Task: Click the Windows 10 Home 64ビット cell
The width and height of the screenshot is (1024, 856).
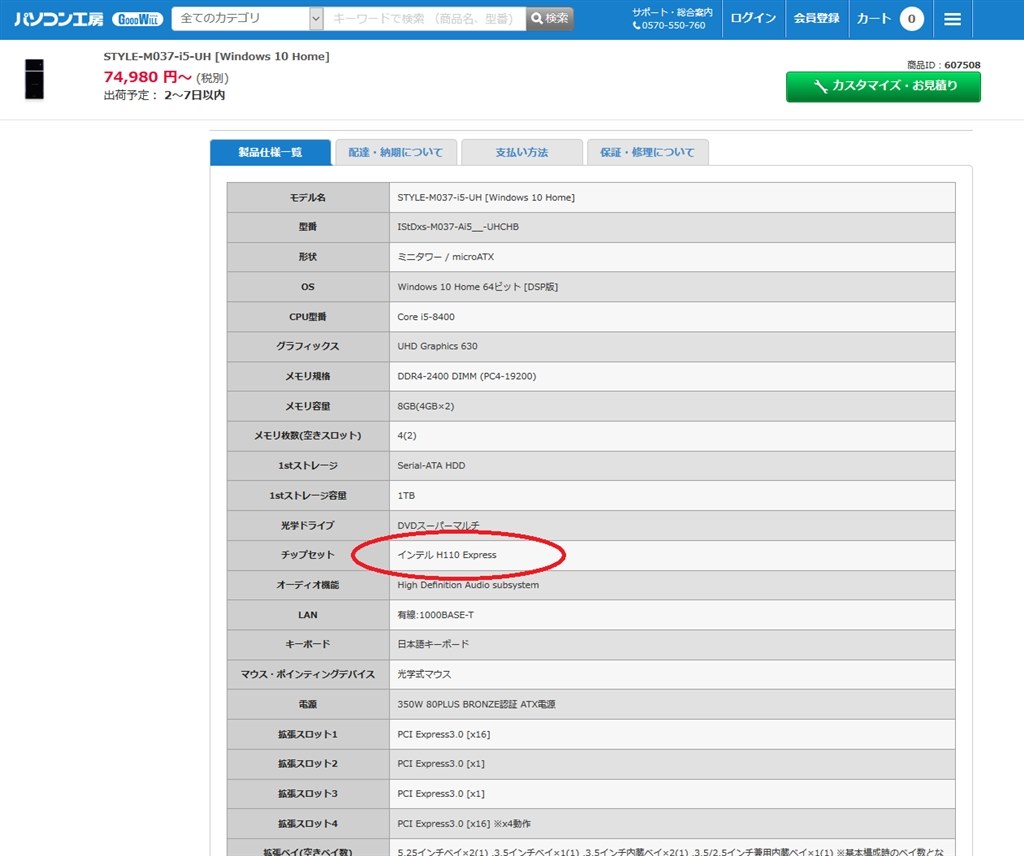Action: click(672, 287)
